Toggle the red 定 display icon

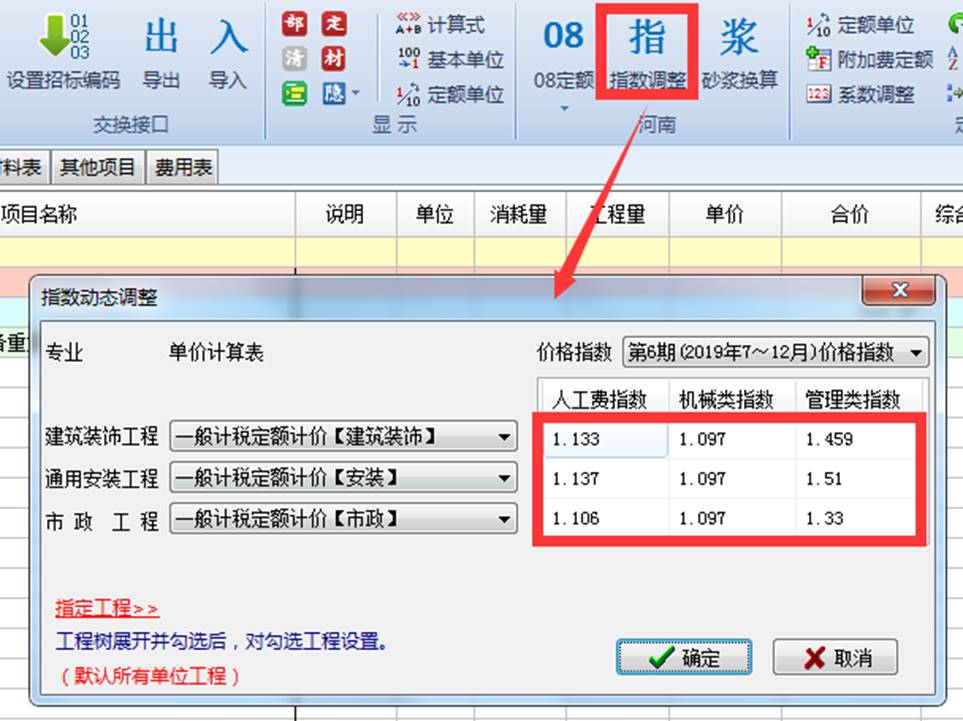click(x=333, y=25)
